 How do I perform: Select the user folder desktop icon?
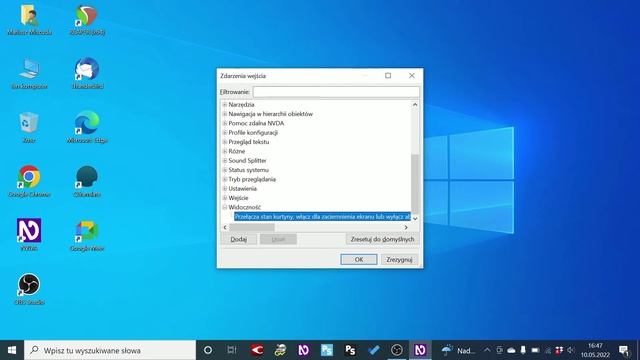tap(29, 20)
